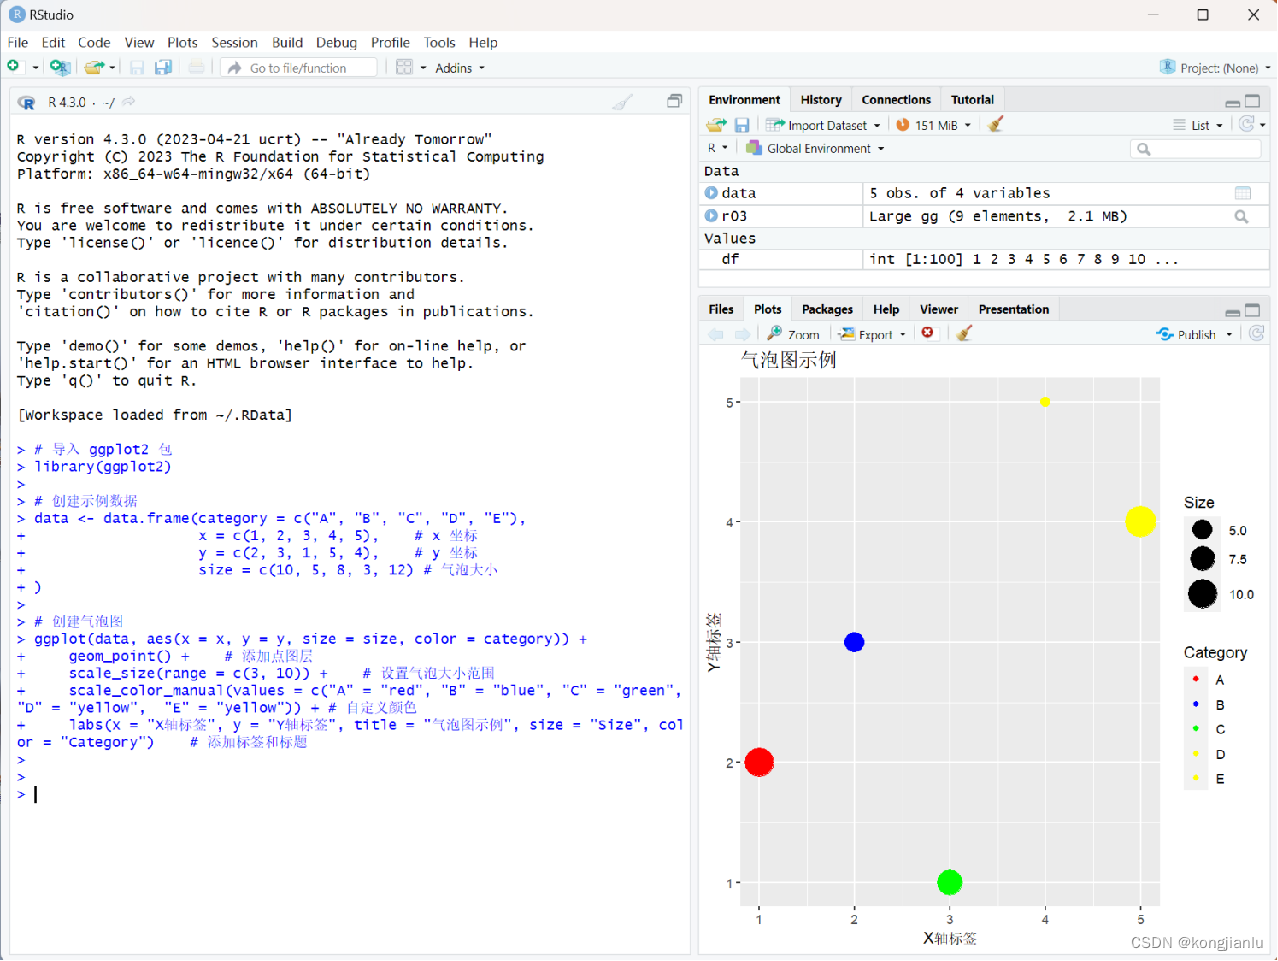Viewport: 1278px width, 961px height.
Task: Click the Print icon in main toolbar
Action: pyautogui.click(x=196, y=67)
